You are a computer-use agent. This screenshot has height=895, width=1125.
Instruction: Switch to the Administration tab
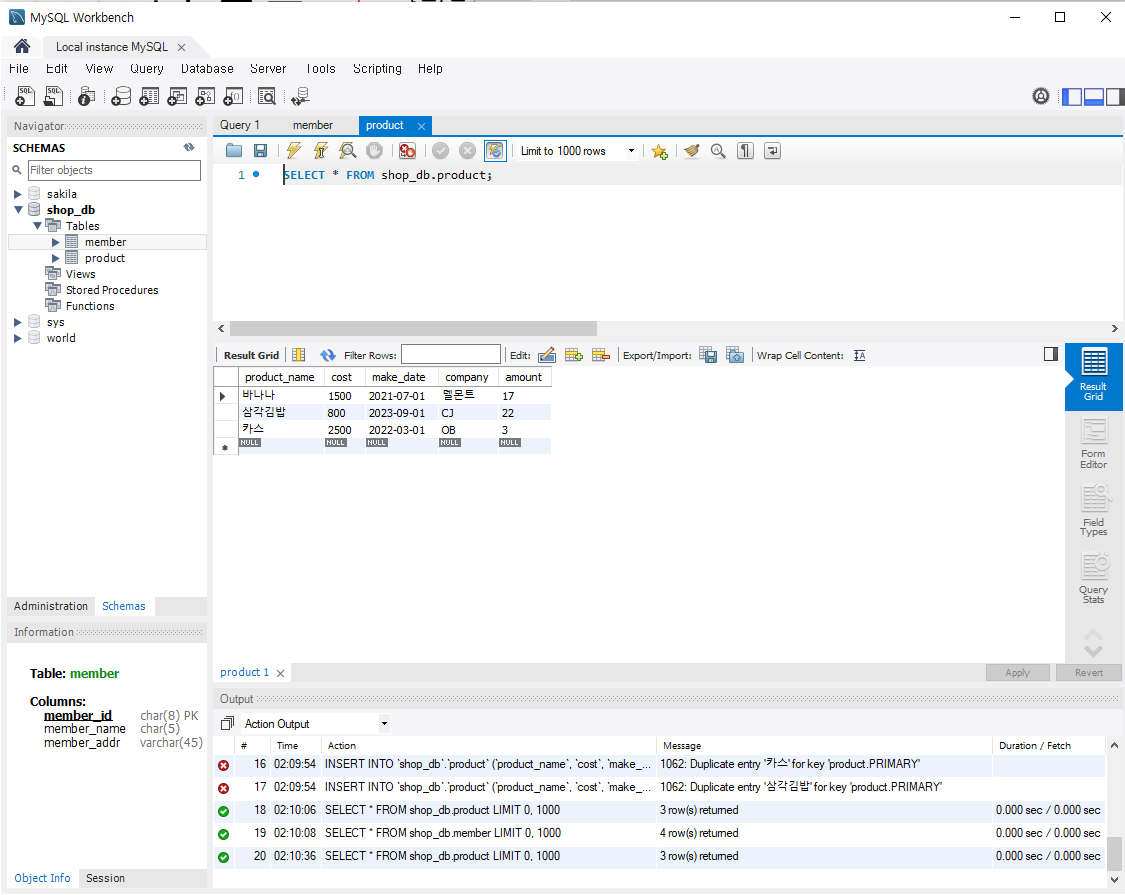(x=51, y=606)
